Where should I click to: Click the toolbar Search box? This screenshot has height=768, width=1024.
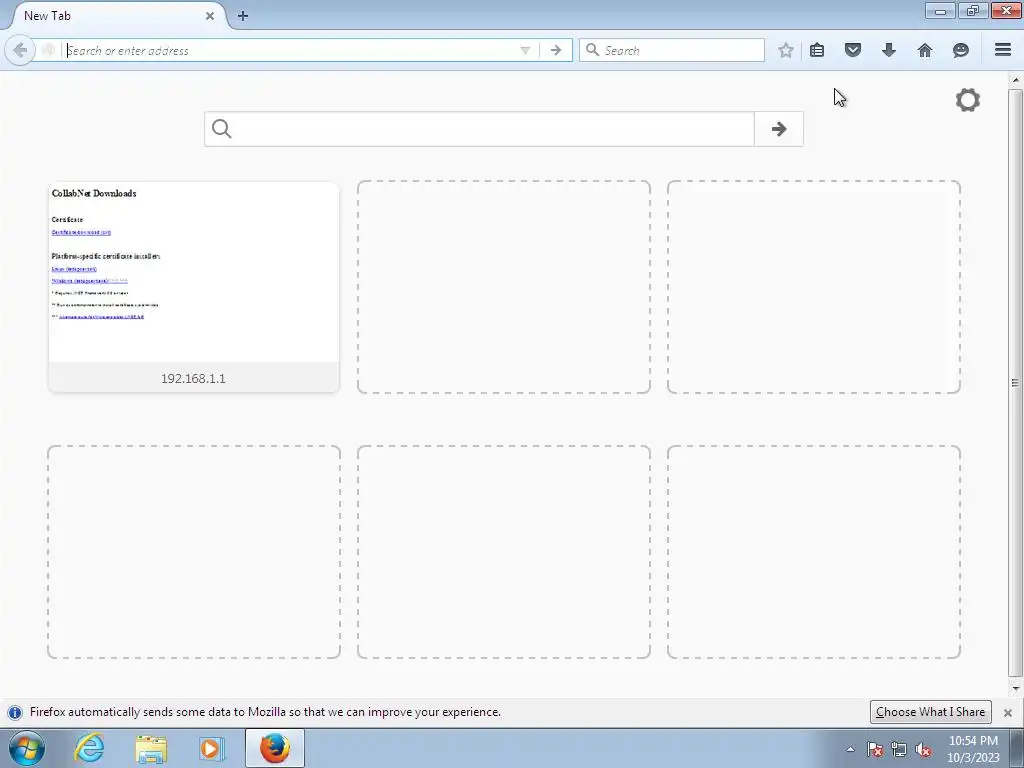coord(671,50)
